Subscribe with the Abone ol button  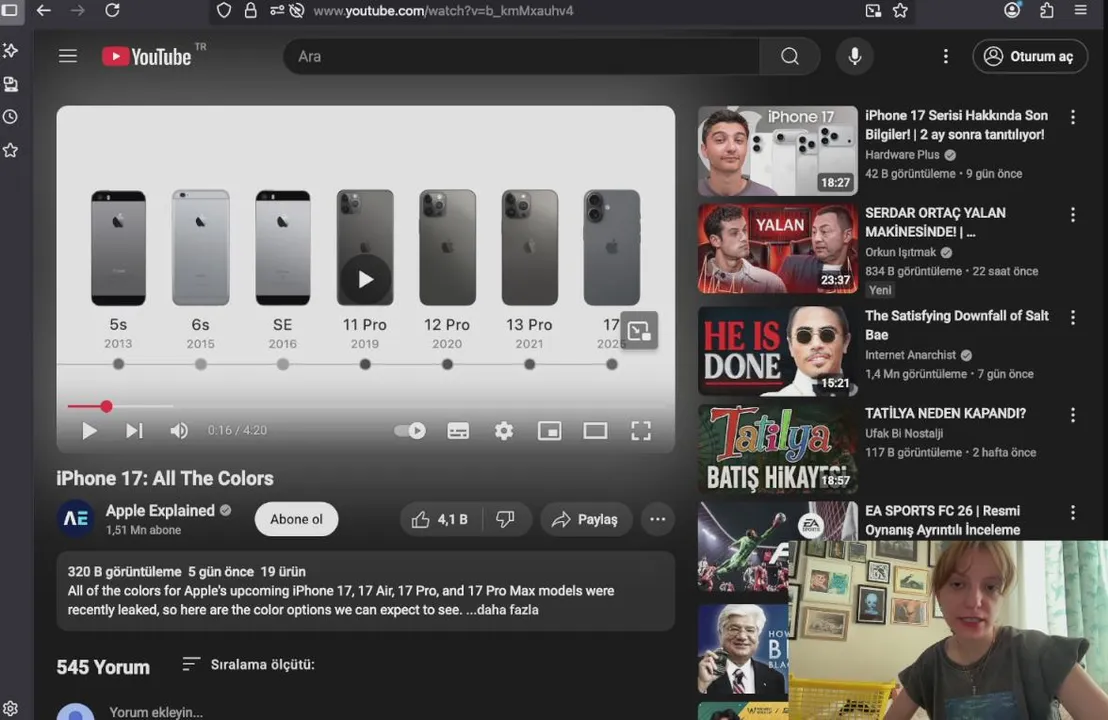click(x=296, y=519)
